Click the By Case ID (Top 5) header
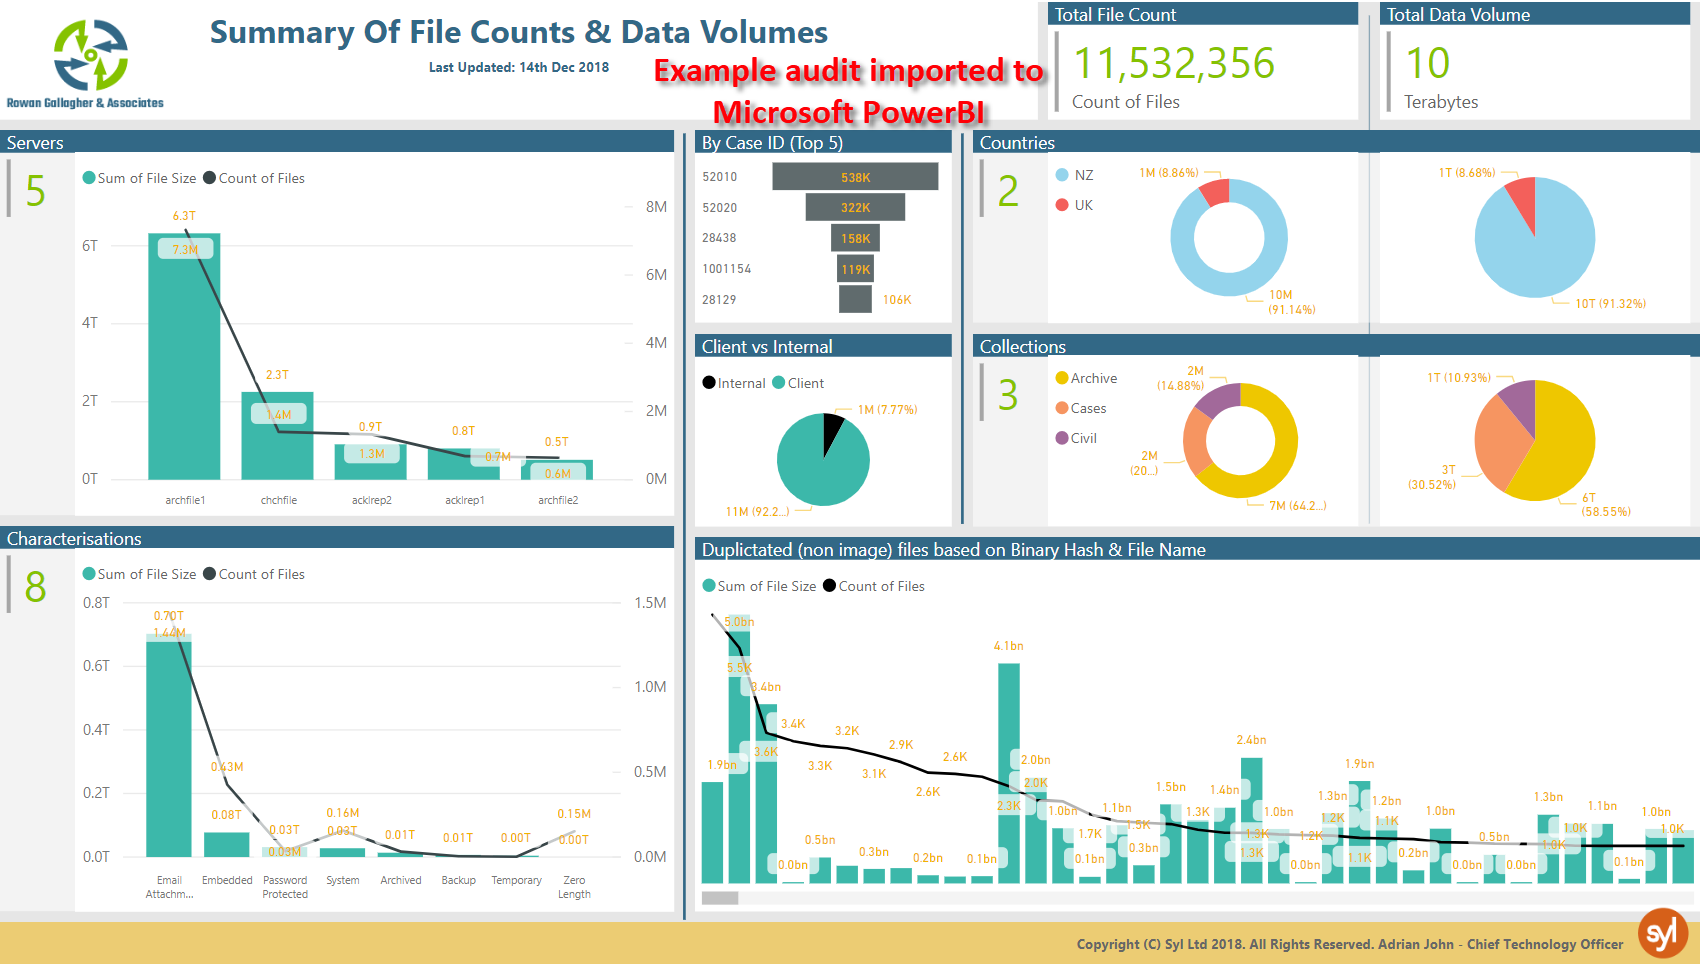 (x=823, y=142)
